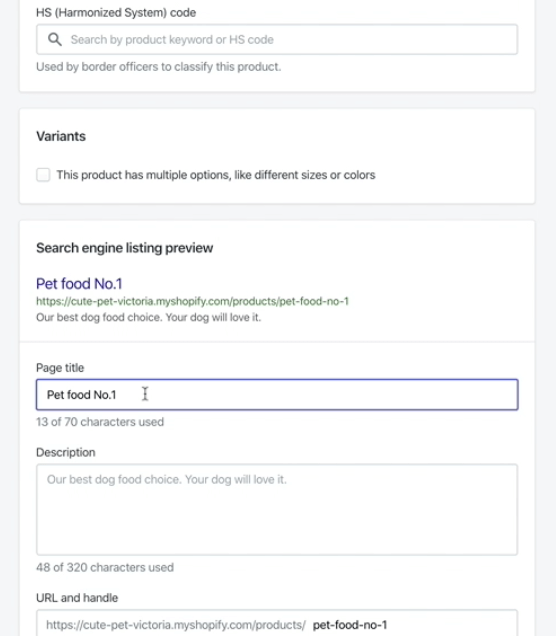Open the blue 'Pet food No.1' preview title
This screenshot has height=636, width=556.
click(79, 284)
